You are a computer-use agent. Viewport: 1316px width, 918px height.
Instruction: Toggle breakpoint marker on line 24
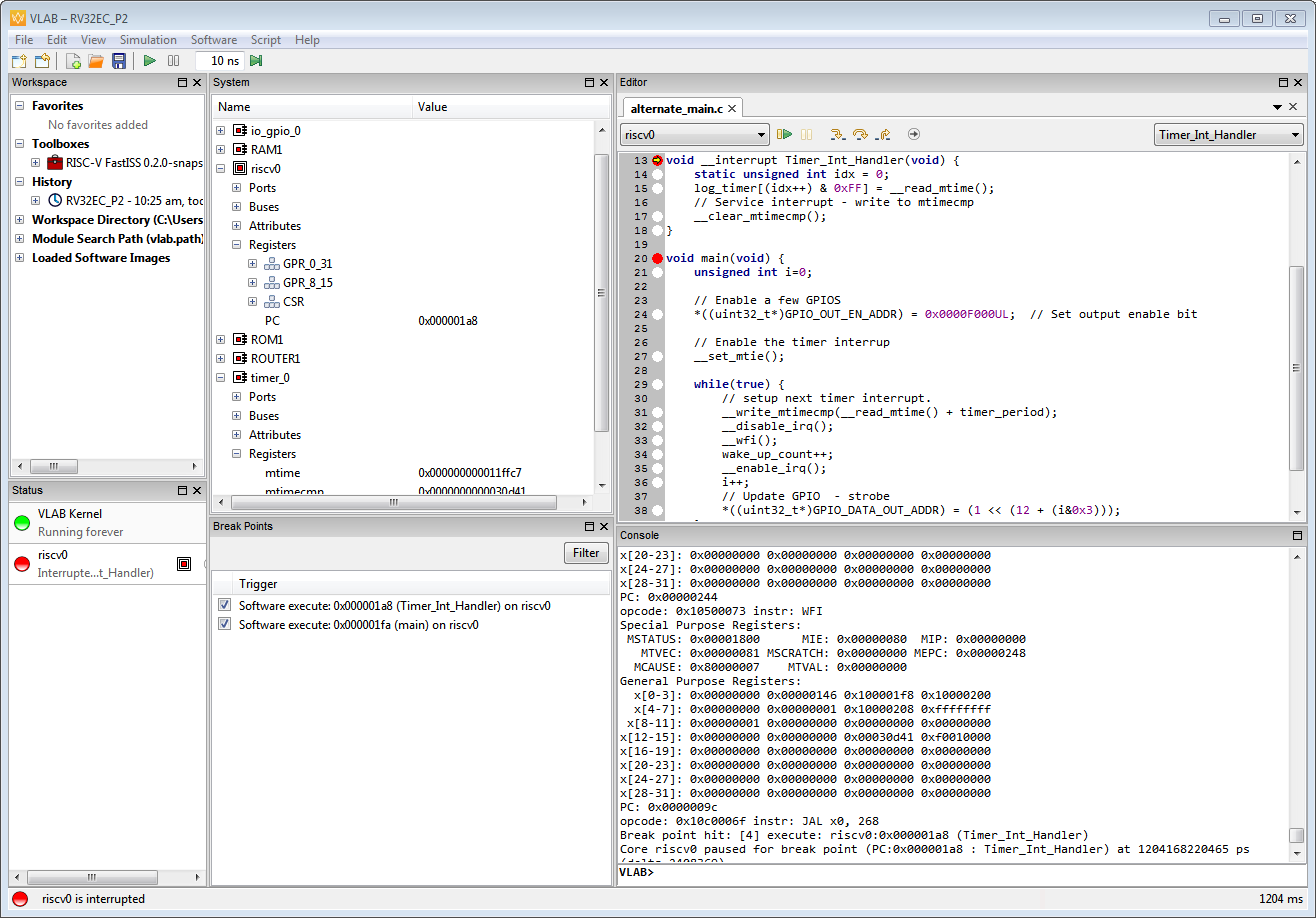(x=657, y=314)
